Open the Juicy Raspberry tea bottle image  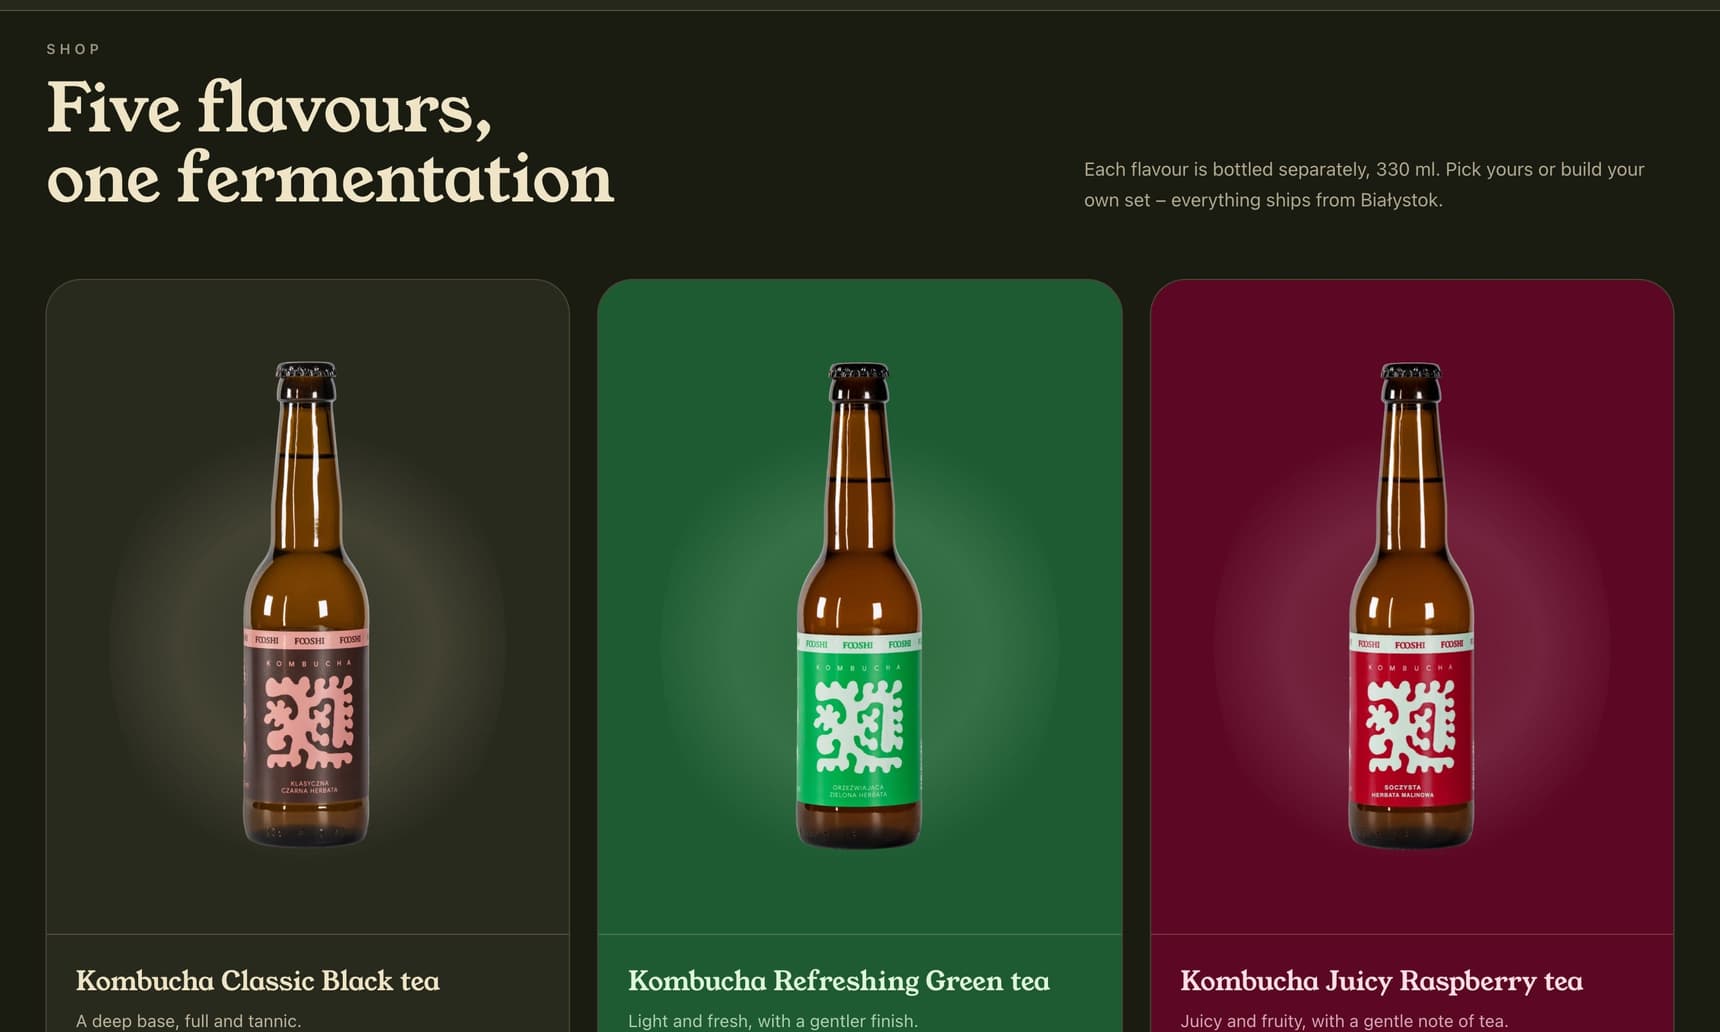click(x=1411, y=606)
